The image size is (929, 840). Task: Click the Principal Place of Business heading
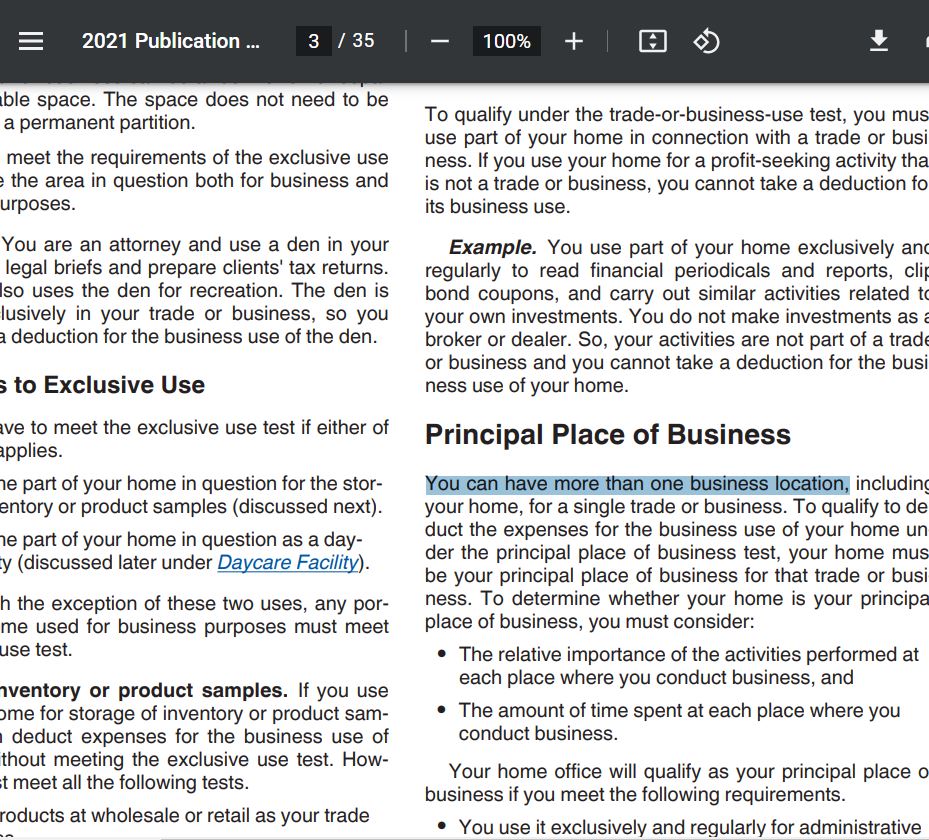tap(608, 435)
